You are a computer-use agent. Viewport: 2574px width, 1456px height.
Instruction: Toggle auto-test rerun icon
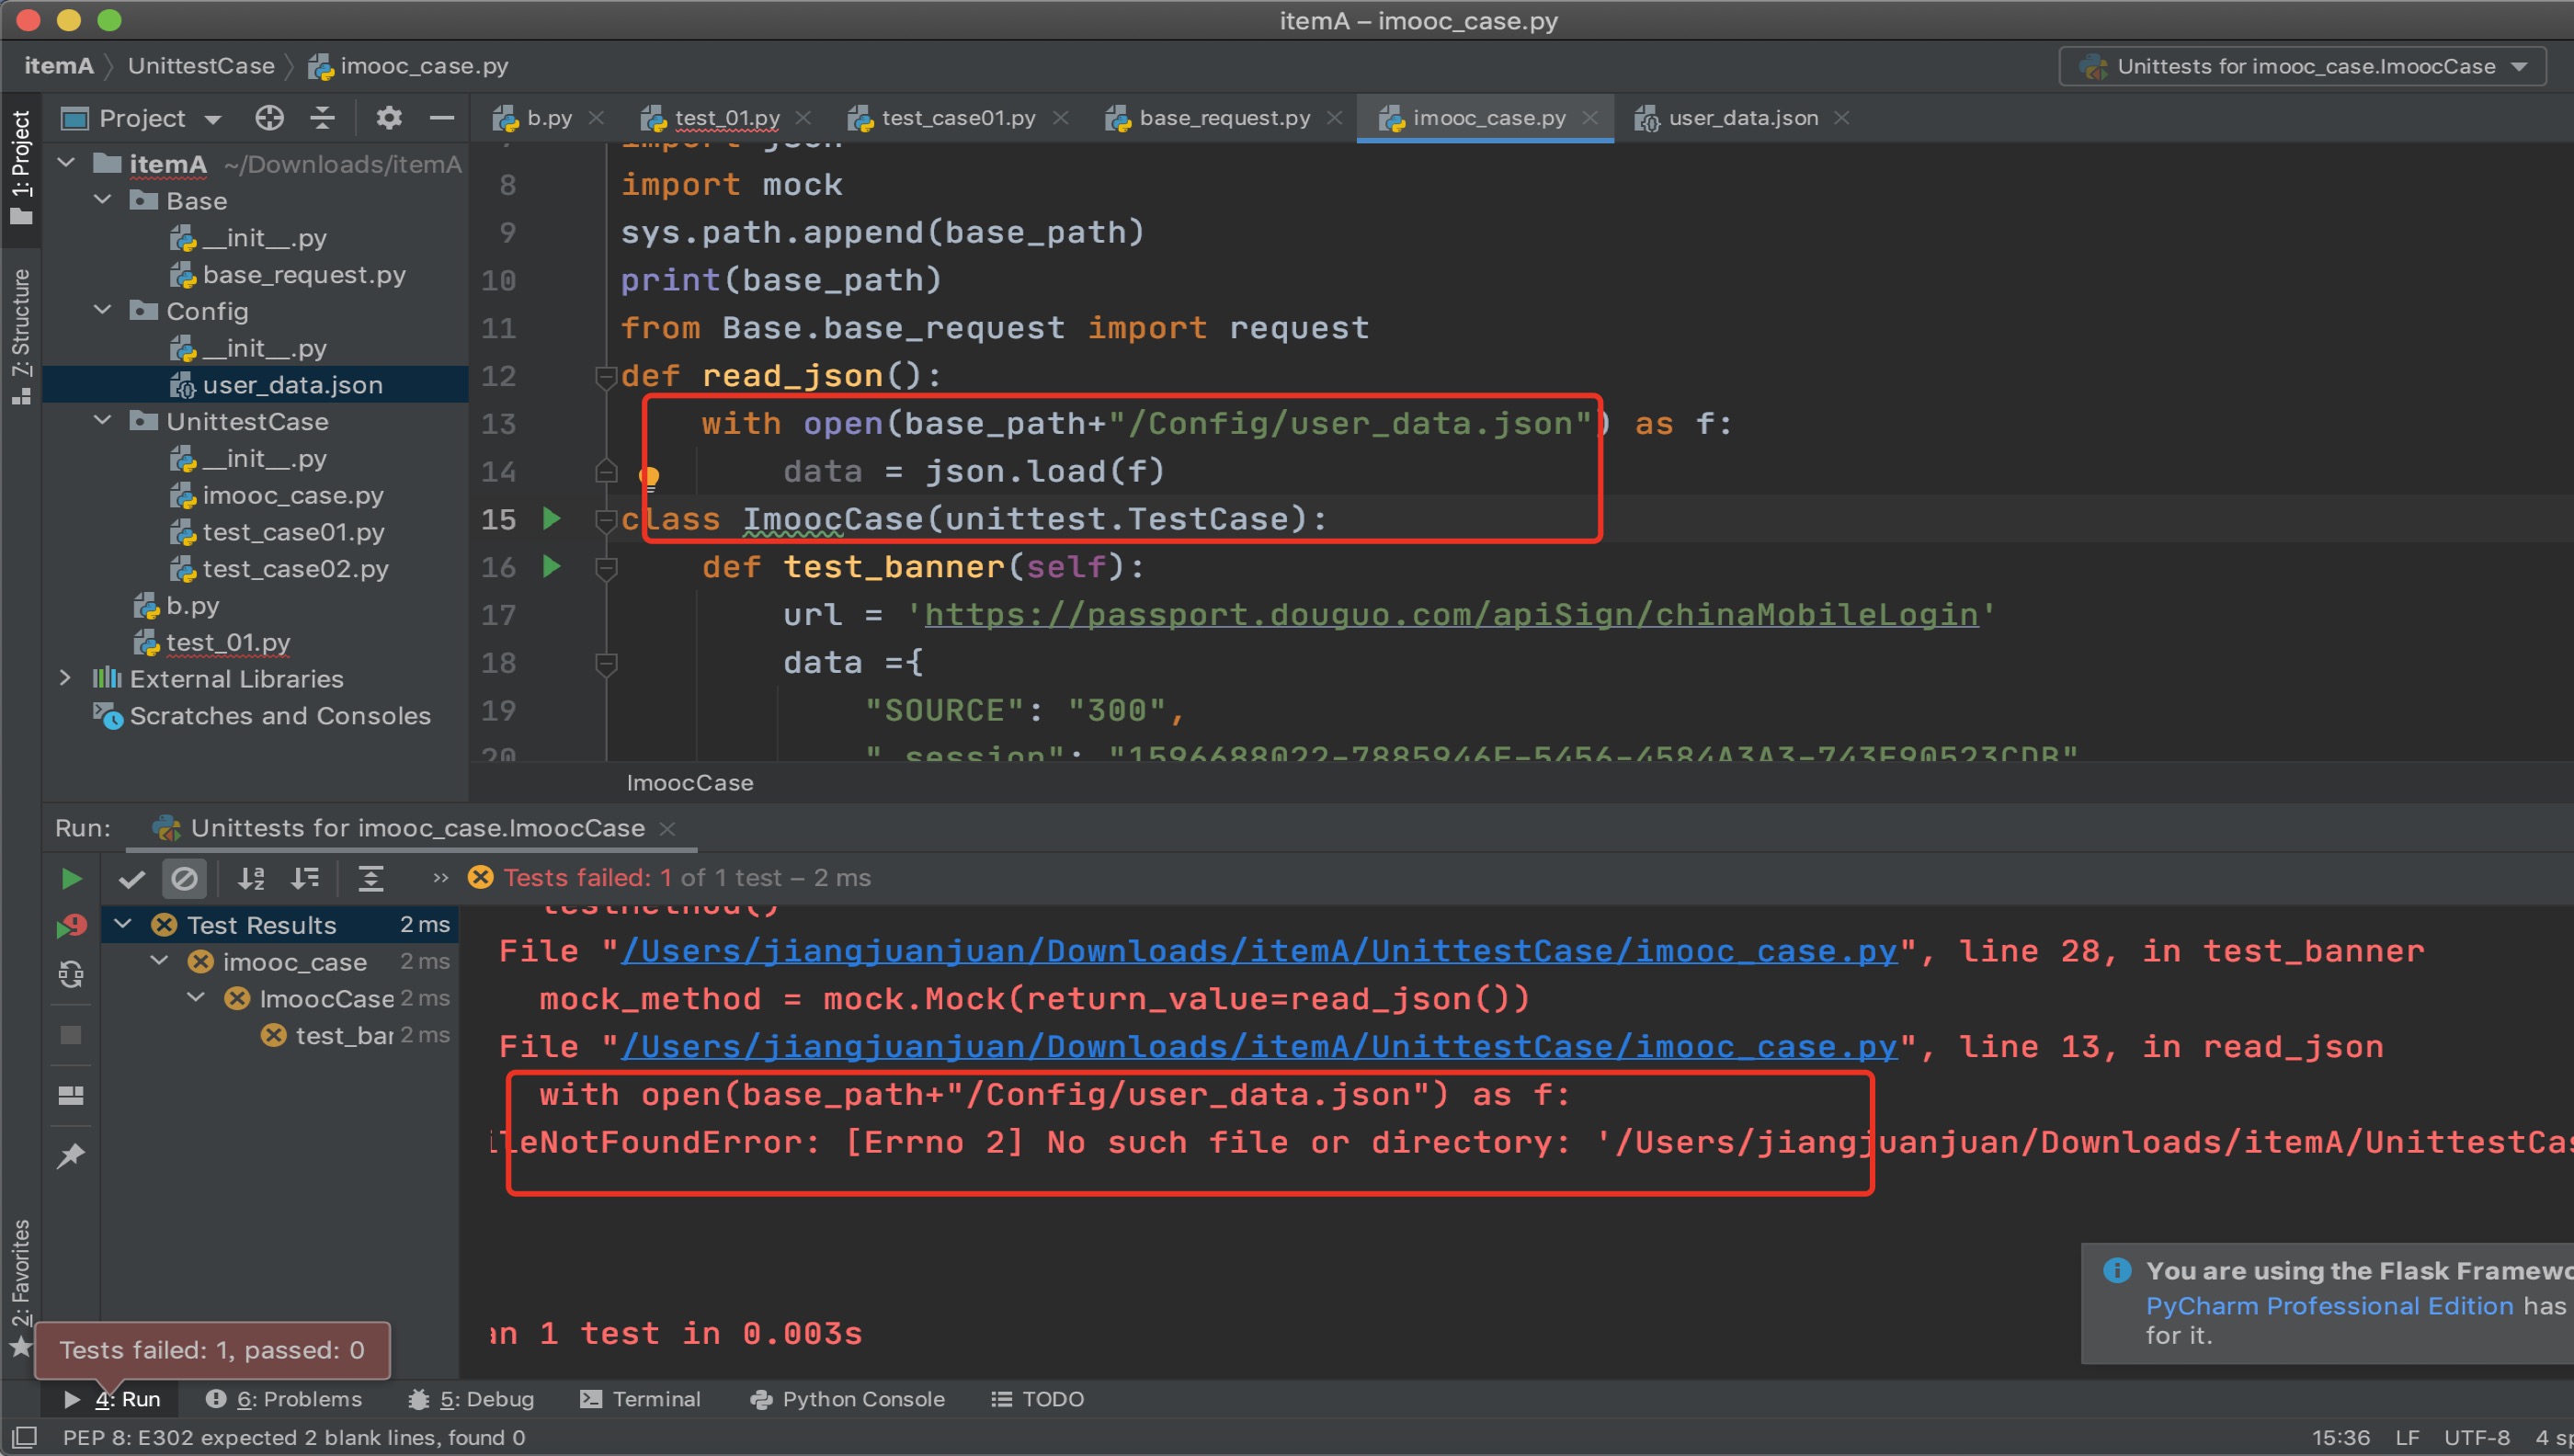click(x=71, y=974)
